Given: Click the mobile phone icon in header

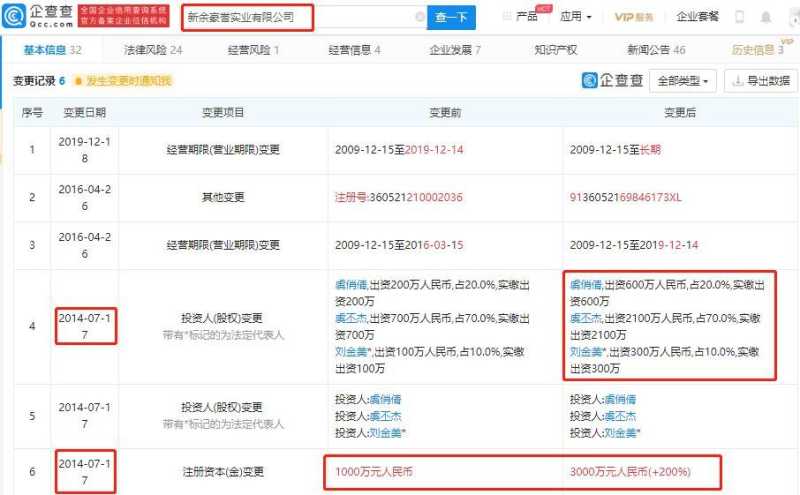Looking at the screenshot, I should 739,17.
